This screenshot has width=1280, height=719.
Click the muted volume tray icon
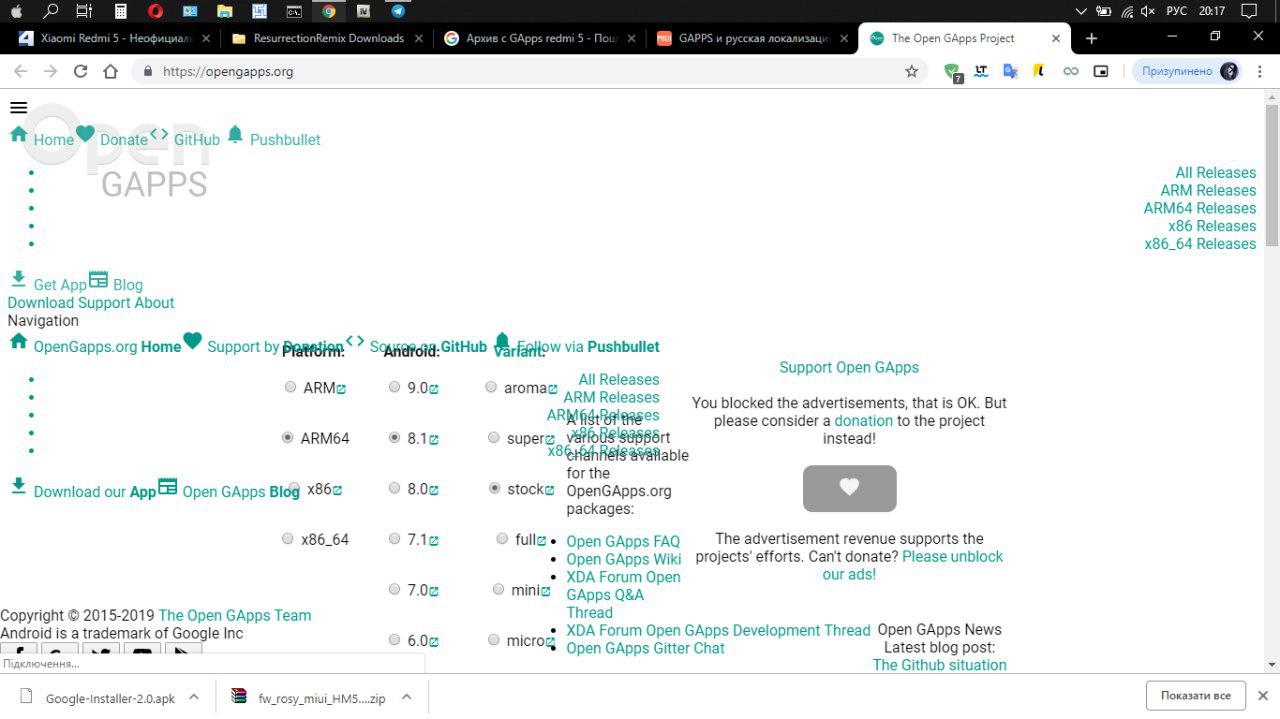1147,12
